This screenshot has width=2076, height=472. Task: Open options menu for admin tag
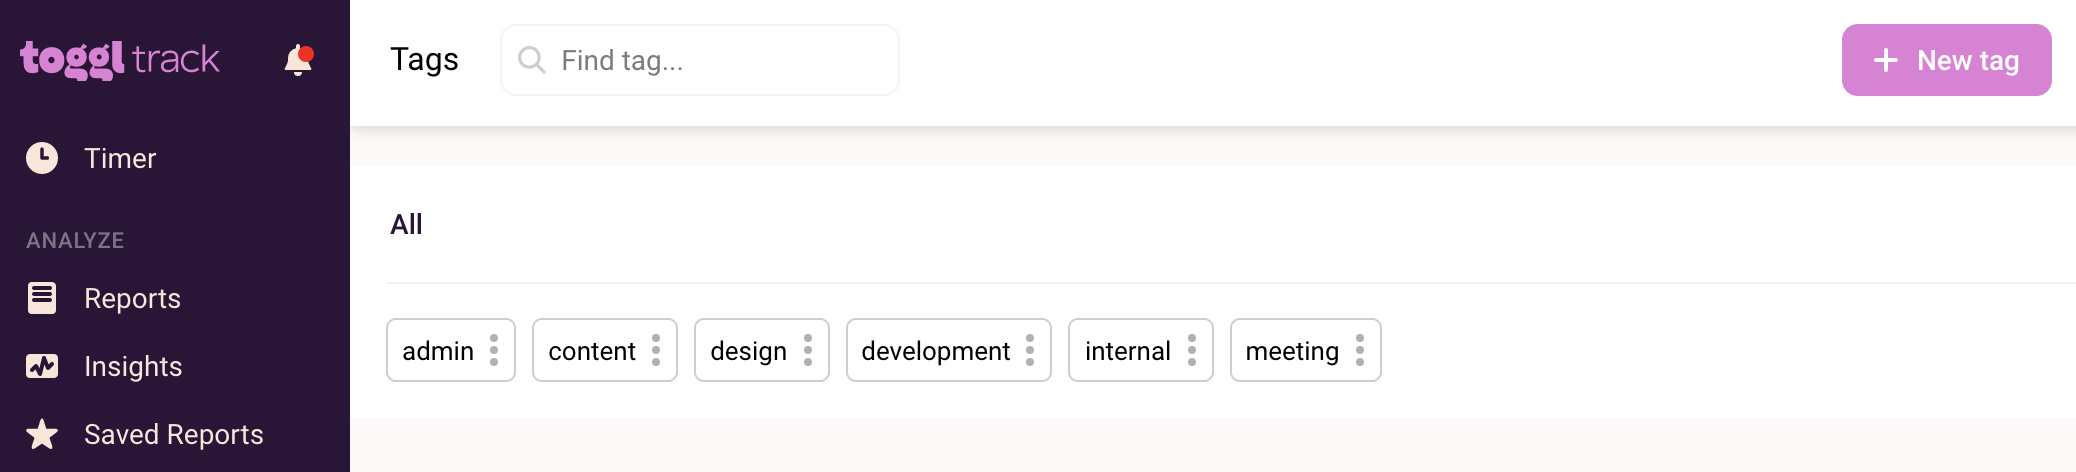[x=494, y=350]
